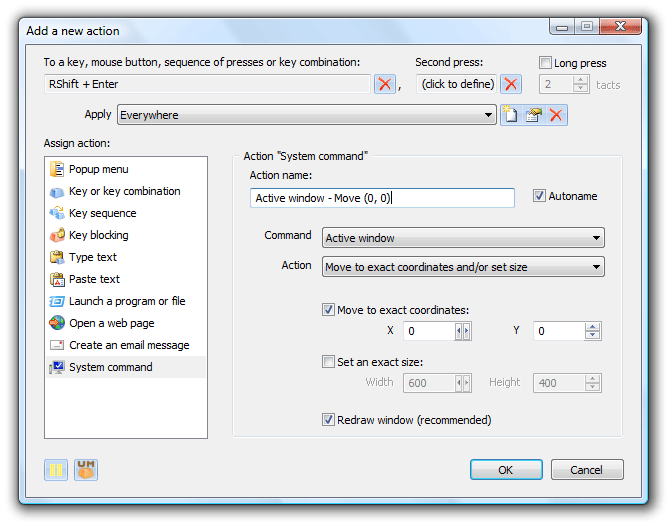Click the new application rule icon

point(511,115)
